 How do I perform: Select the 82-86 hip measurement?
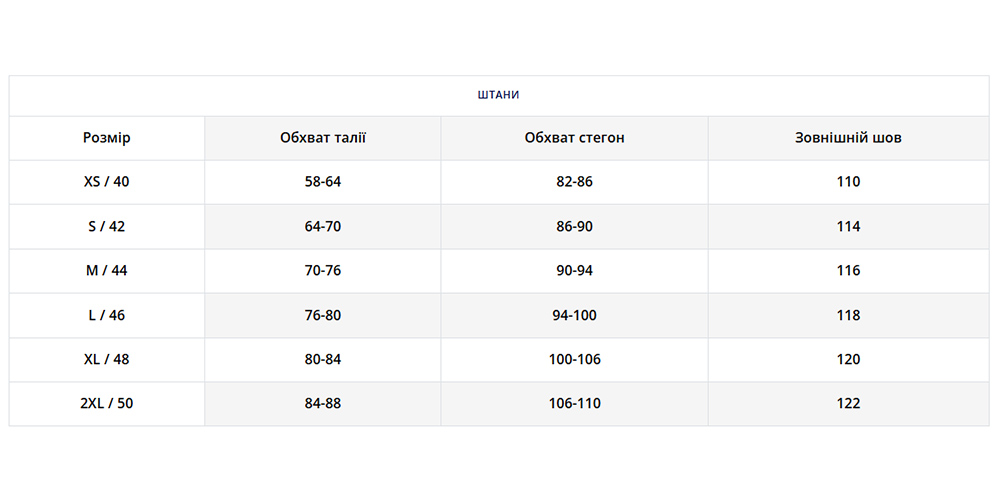(574, 182)
